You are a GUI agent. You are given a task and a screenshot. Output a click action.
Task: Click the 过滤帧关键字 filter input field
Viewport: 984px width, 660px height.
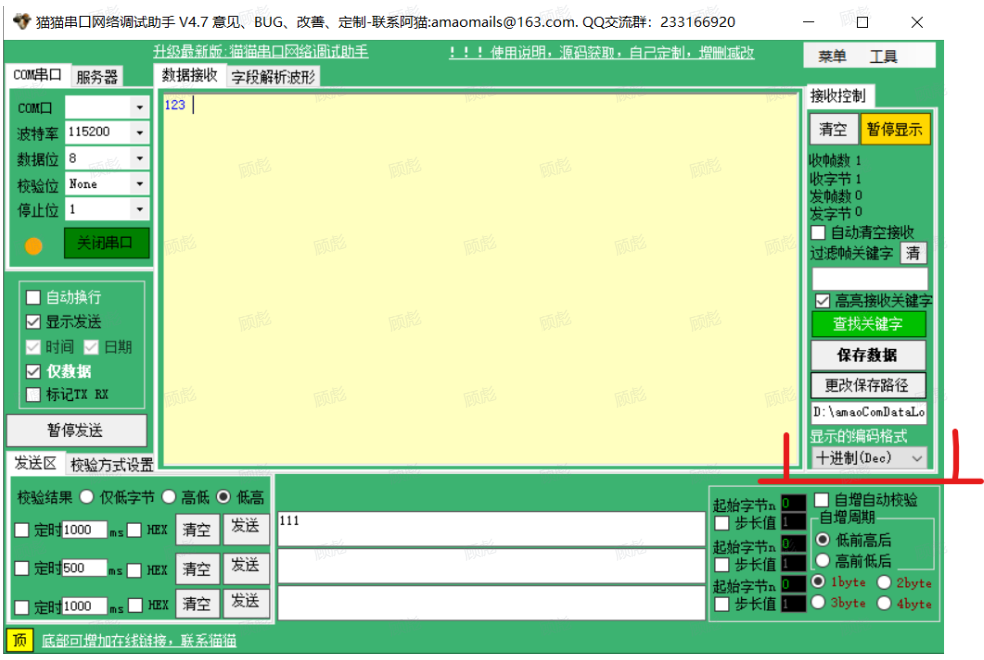coord(868,279)
